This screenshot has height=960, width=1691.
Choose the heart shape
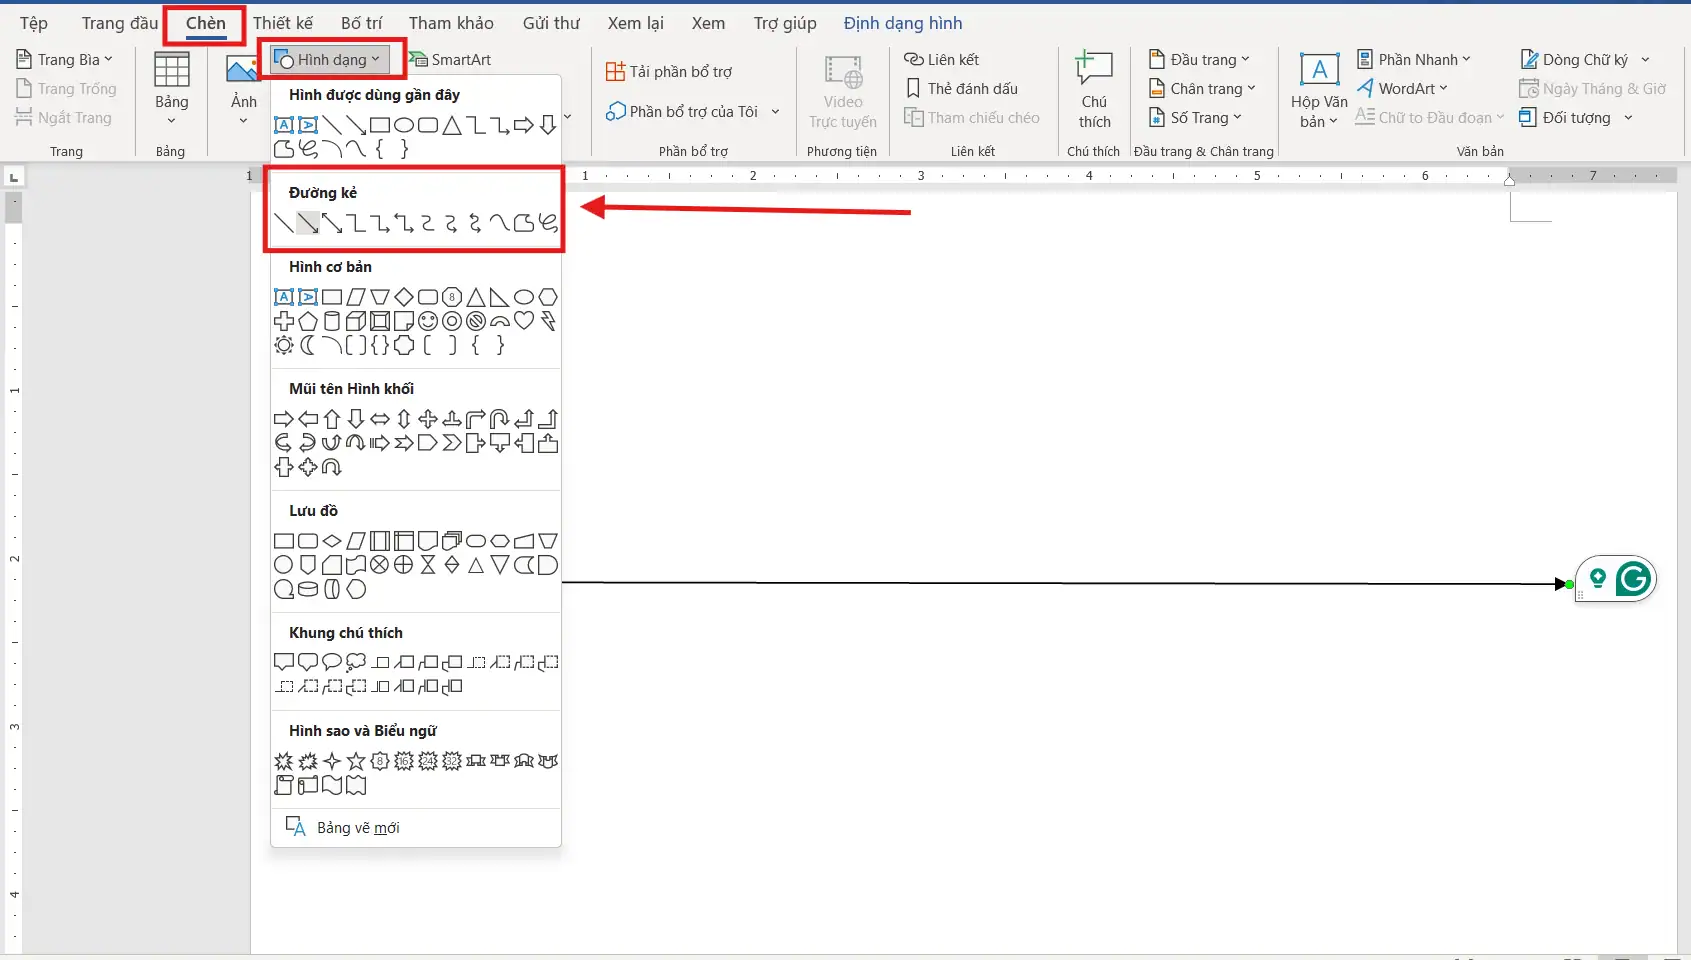[524, 321]
